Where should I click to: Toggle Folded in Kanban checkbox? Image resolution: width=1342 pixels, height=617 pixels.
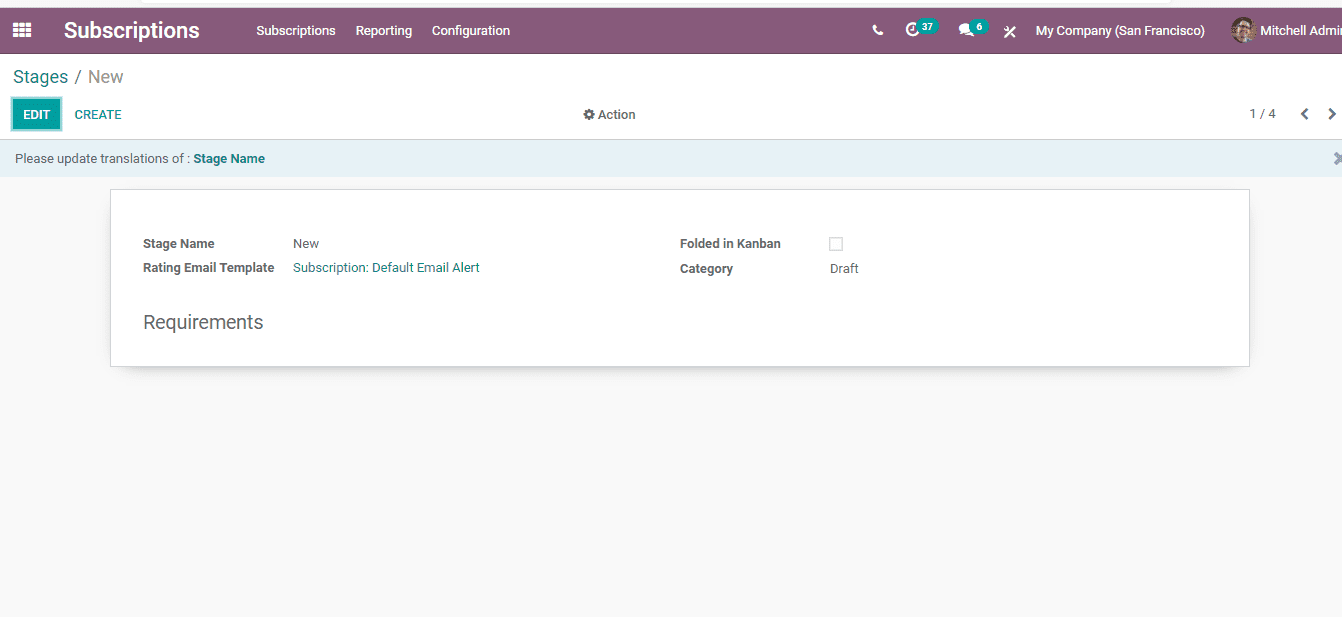point(836,244)
